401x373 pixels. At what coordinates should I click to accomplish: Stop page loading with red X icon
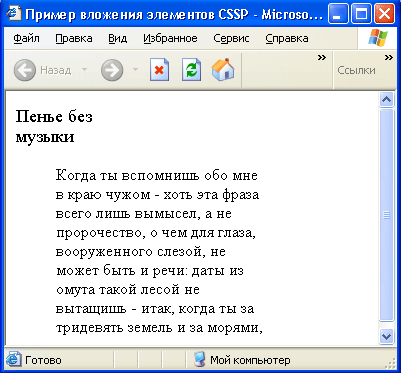click(159, 70)
